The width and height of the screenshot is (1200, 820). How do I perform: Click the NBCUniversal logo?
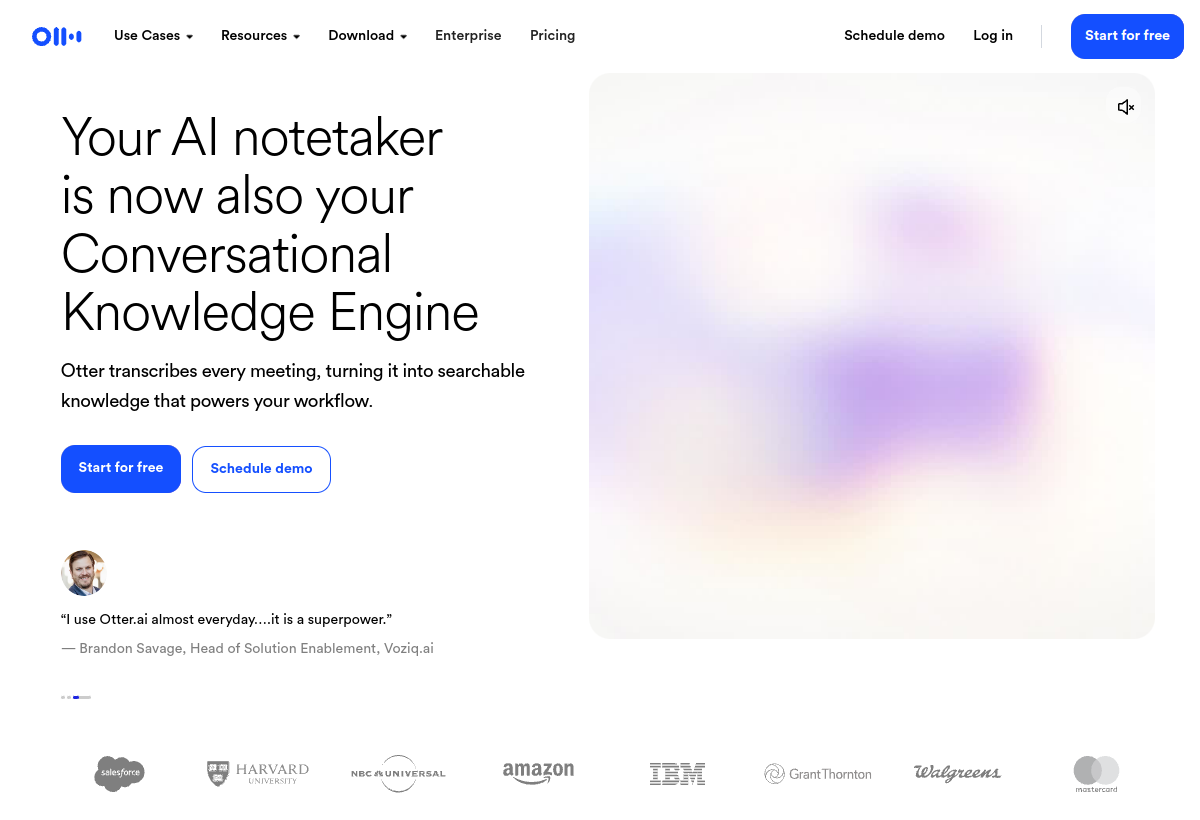[x=398, y=773]
